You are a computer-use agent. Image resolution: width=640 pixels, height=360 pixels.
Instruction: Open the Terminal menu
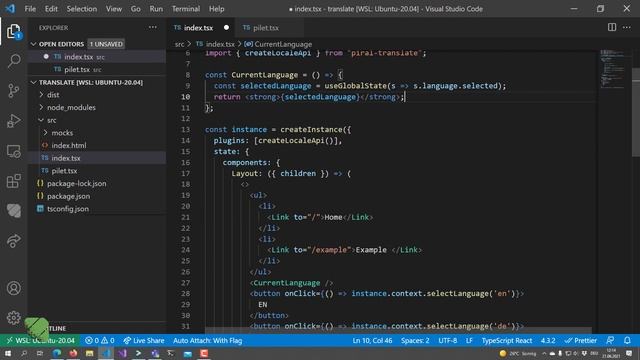point(186,9)
